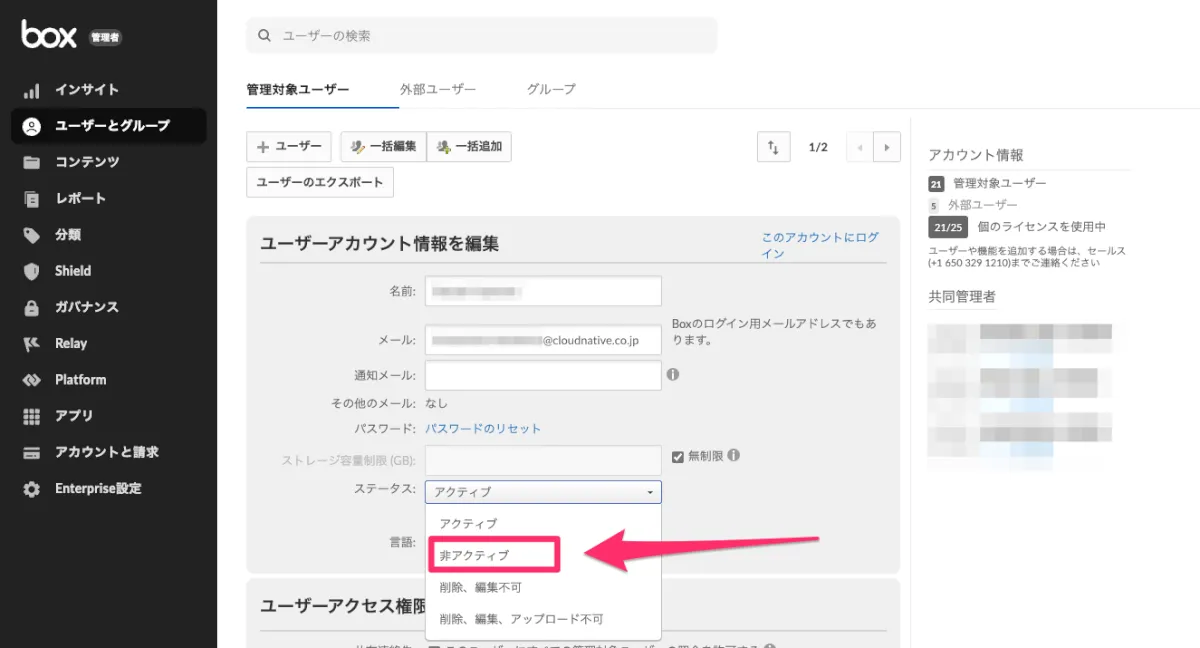
Task: Select 削除、編集不可 status option
Action: [x=480, y=587]
